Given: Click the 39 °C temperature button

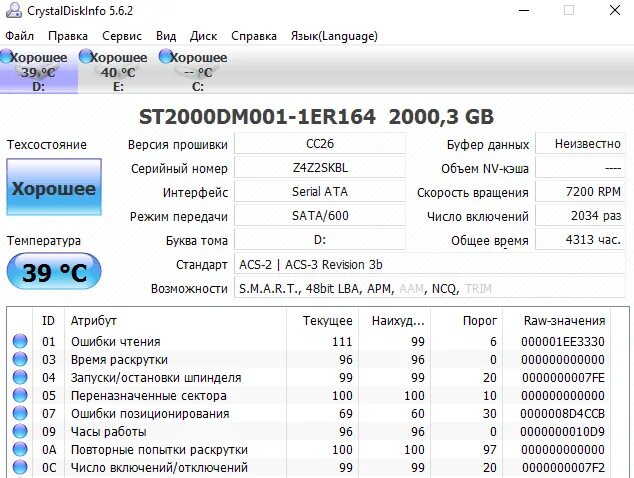Looking at the screenshot, I should [x=54, y=271].
